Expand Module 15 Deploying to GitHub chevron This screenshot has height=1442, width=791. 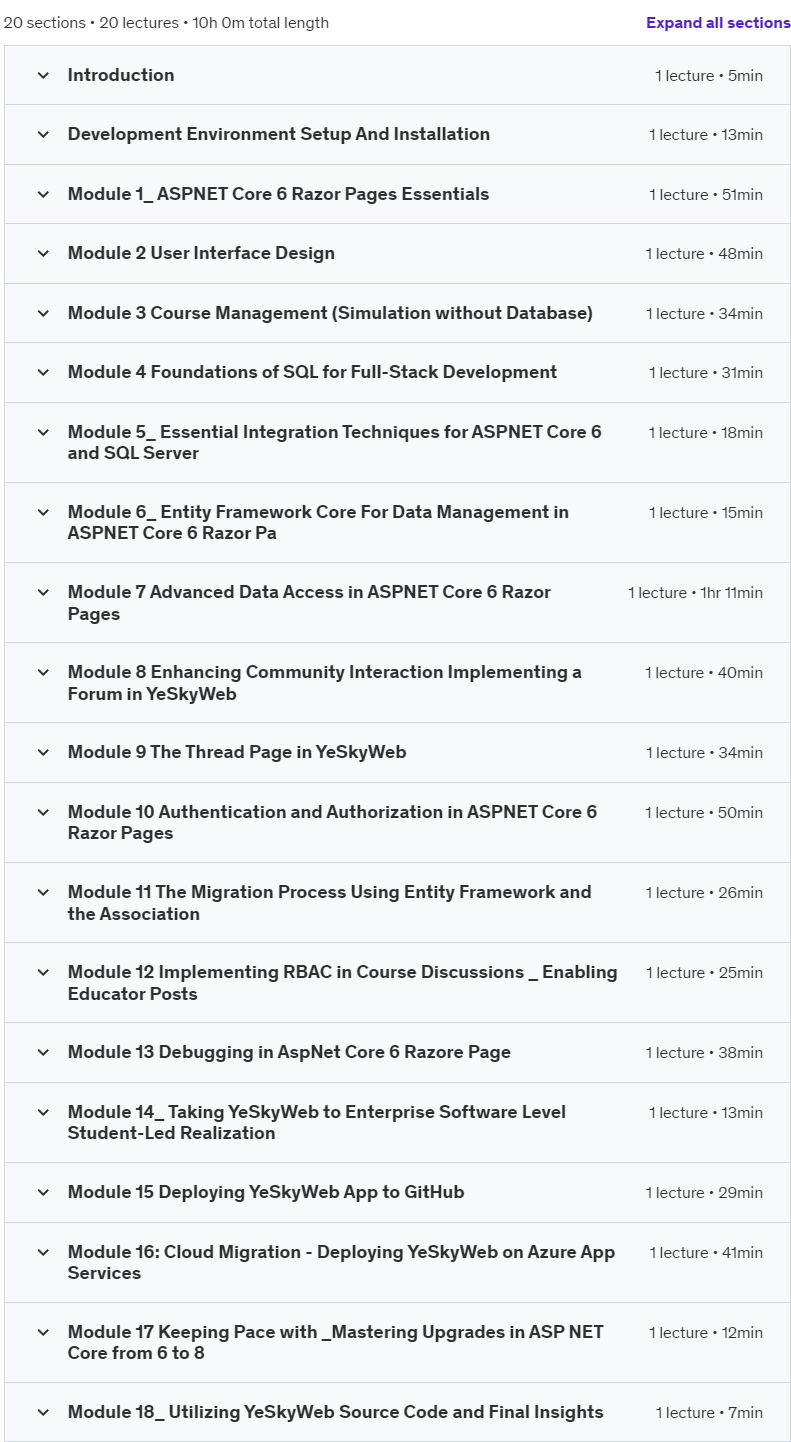coord(43,1192)
